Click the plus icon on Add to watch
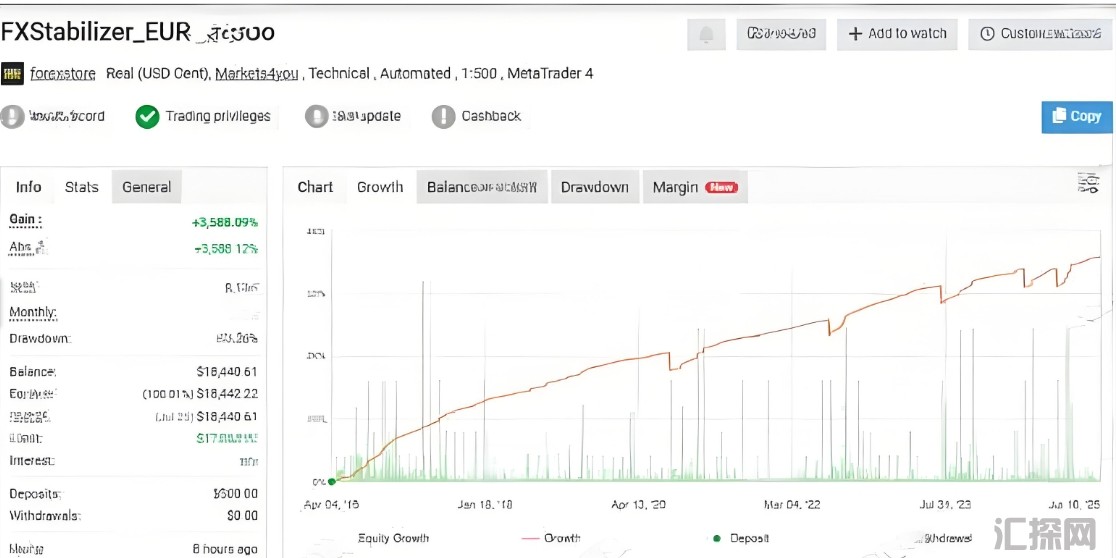 coord(855,34)
